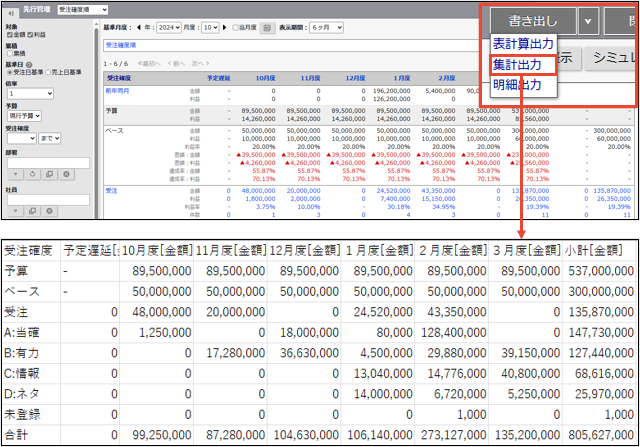Click the 12月度 column header
640x447 pixels.
[355, 78]
